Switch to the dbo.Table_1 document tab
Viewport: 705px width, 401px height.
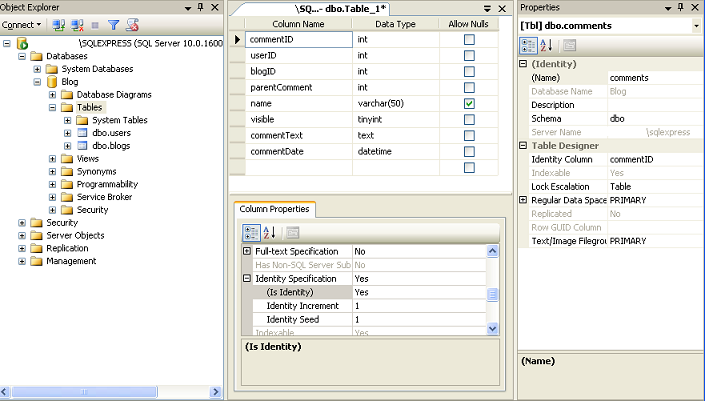(x=340, y=9)
